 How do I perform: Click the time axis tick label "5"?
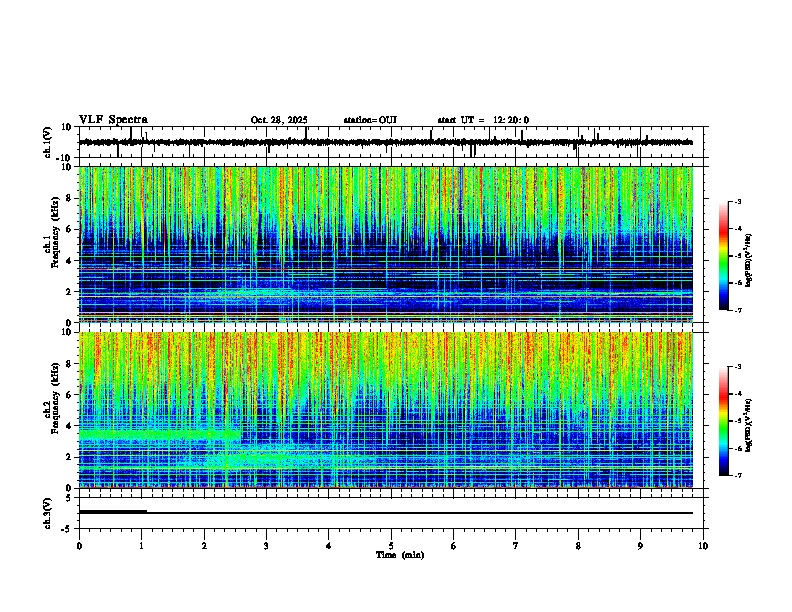click(x=391, y=546)
